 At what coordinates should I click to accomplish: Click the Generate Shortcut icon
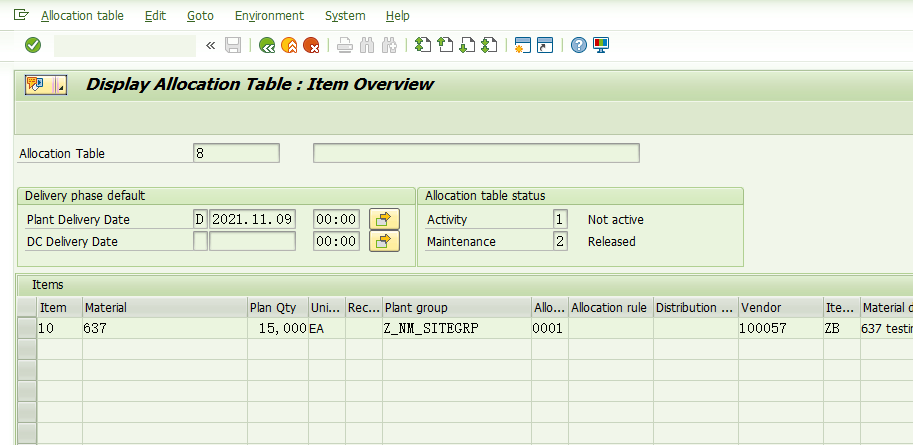pyautogui.click(x=545, y=45)
